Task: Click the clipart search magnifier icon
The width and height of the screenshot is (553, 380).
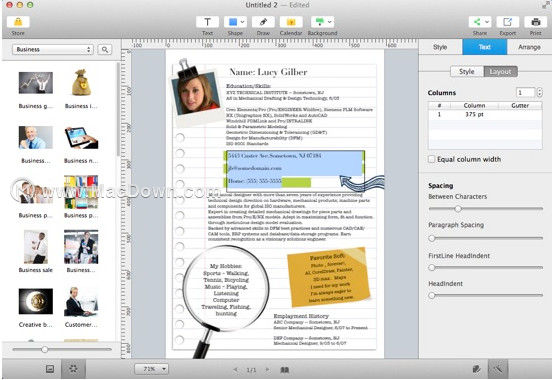Action: pyautogui.click(x=105, y=49)
